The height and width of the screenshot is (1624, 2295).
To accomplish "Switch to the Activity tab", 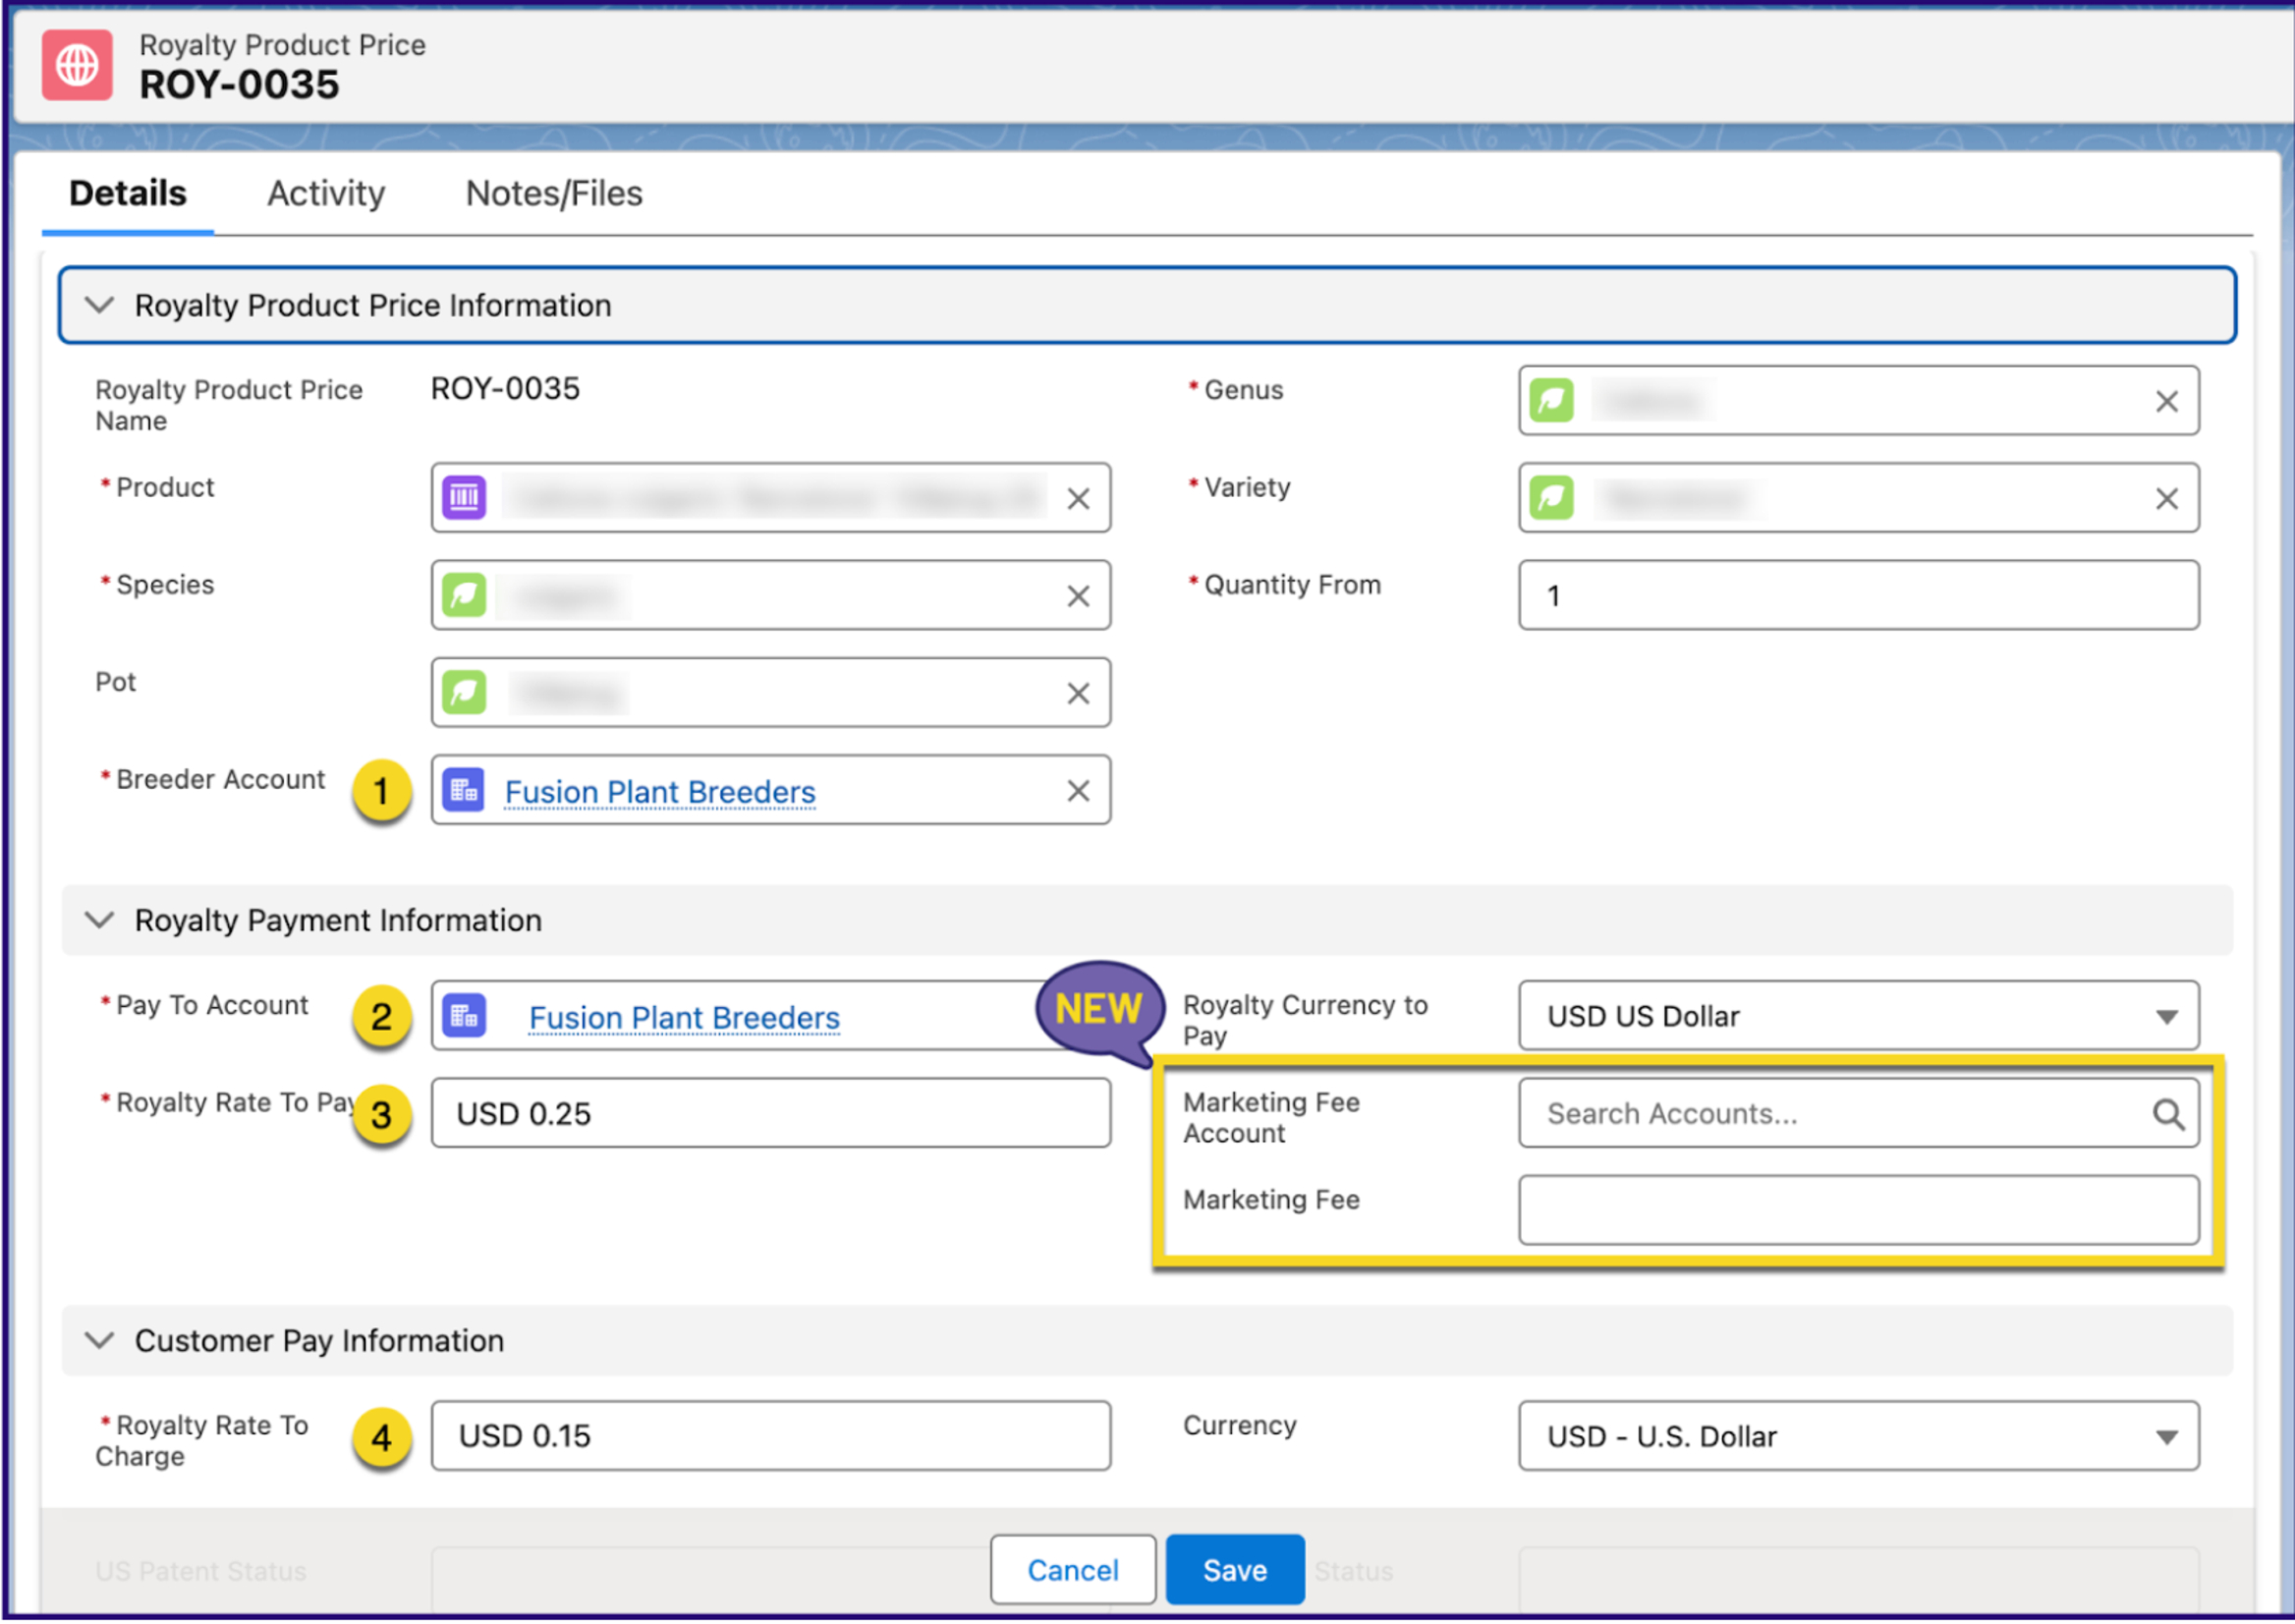I will click(326, 194).
